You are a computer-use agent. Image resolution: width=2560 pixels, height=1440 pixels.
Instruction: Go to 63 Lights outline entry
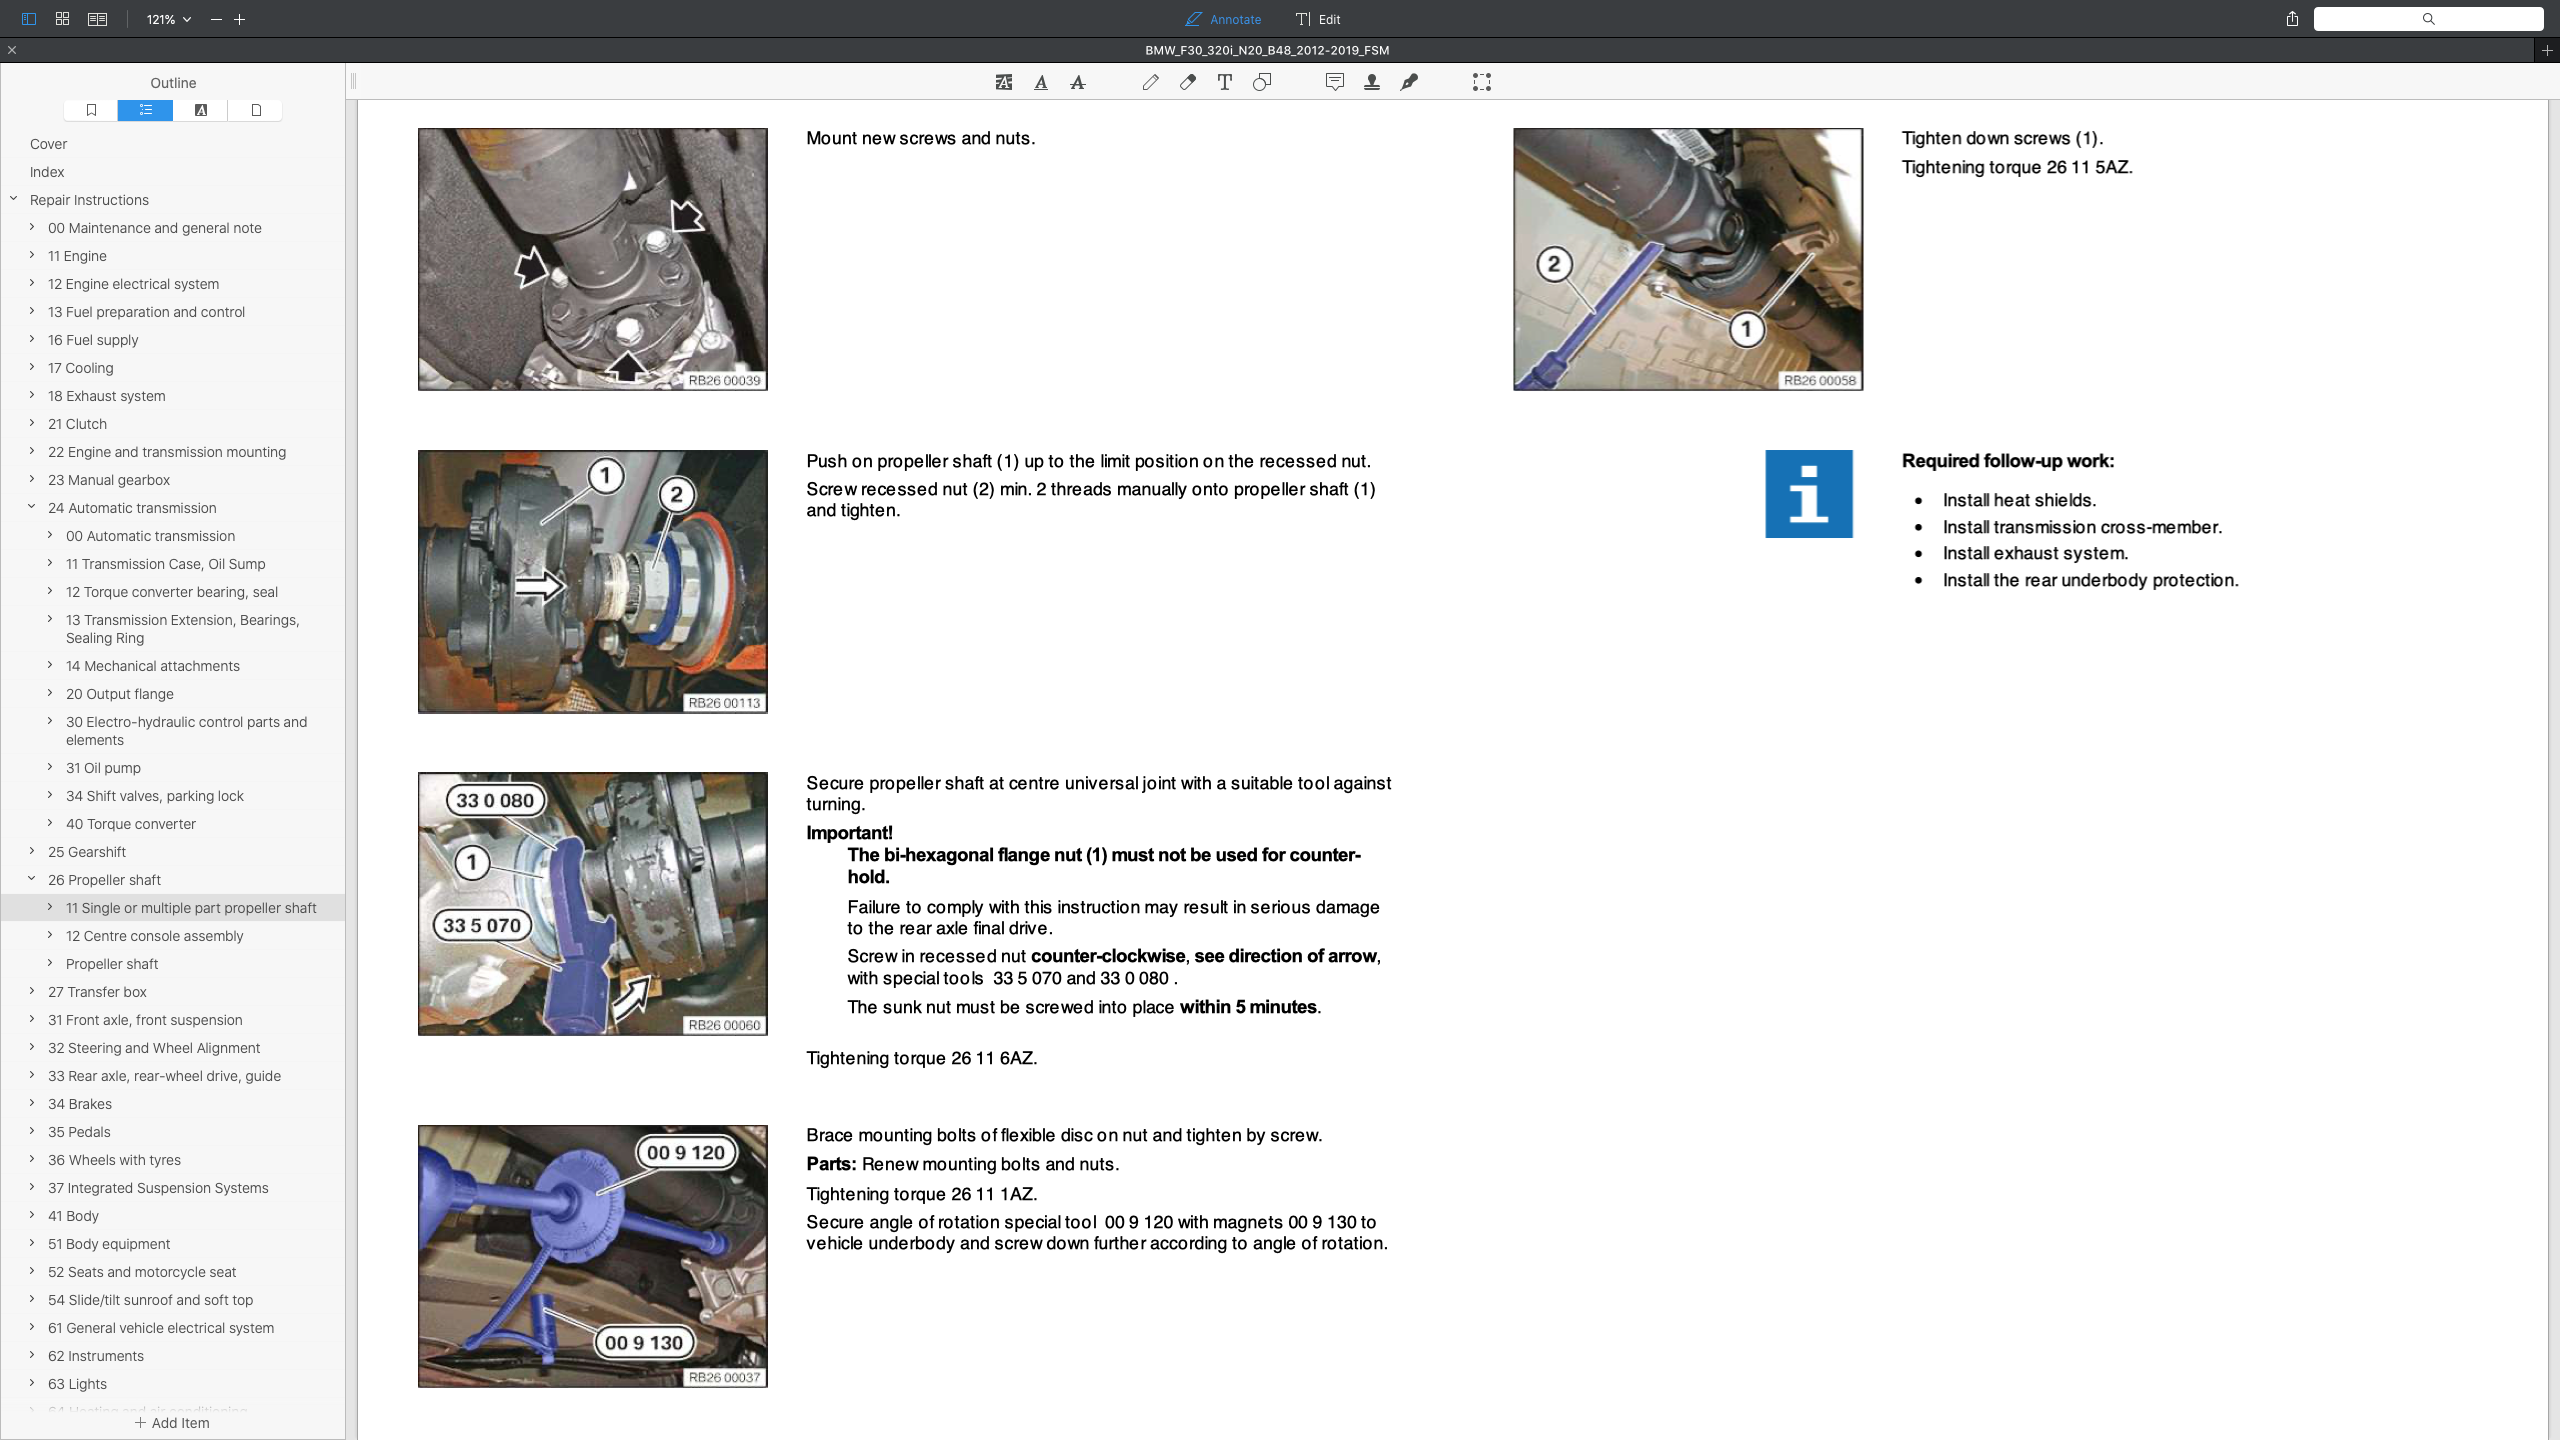click(x=77, y=1384)
